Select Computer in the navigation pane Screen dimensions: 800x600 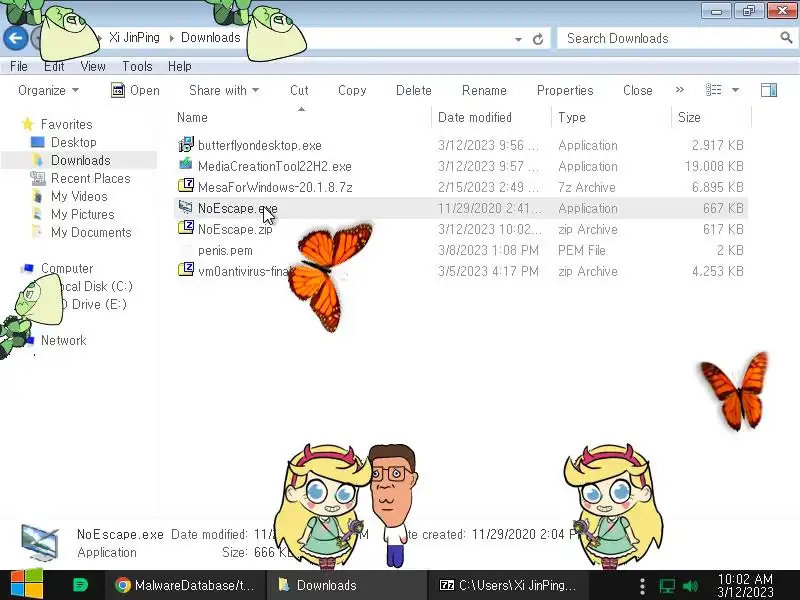pyautogui.click(x=67, y=268)
